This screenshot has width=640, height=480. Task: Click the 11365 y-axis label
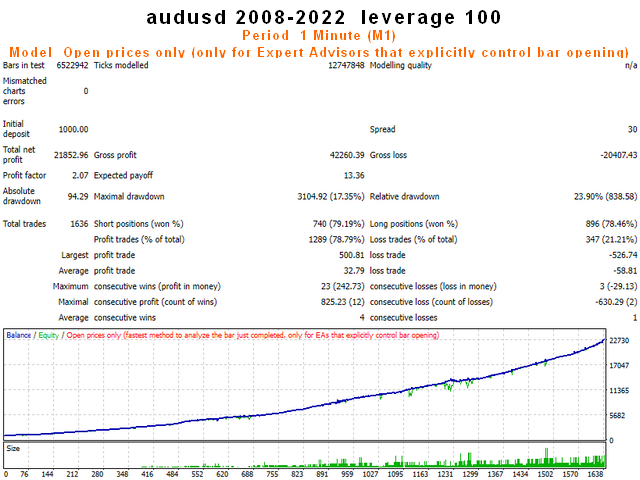[619, 391]
